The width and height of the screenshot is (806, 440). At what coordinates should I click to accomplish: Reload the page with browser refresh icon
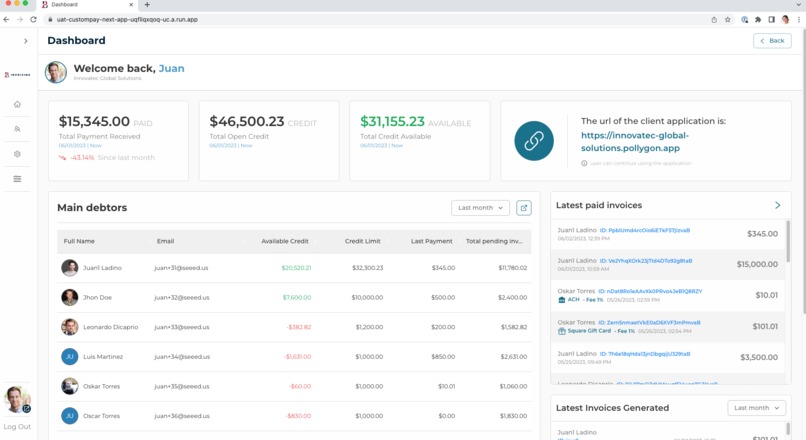point(33,20)
